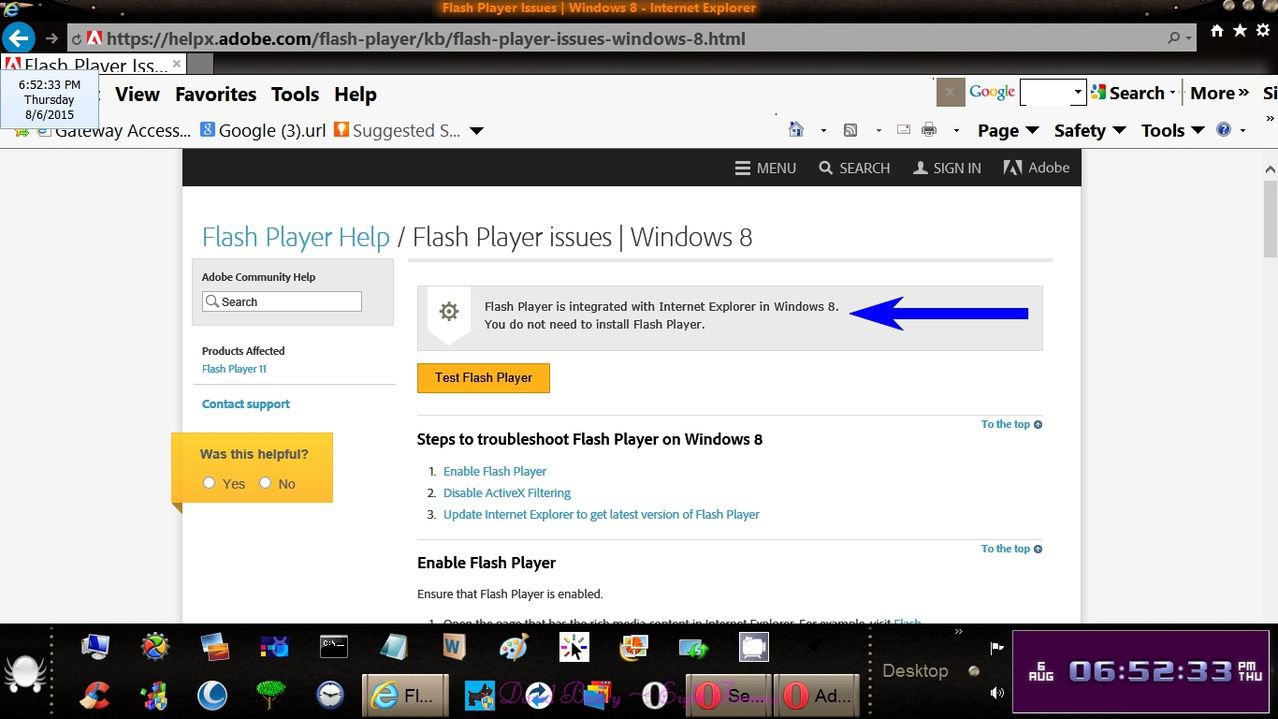Open Adobe site MENU
This screenshot has height=719, width=1278.
[x=765, y=168]
